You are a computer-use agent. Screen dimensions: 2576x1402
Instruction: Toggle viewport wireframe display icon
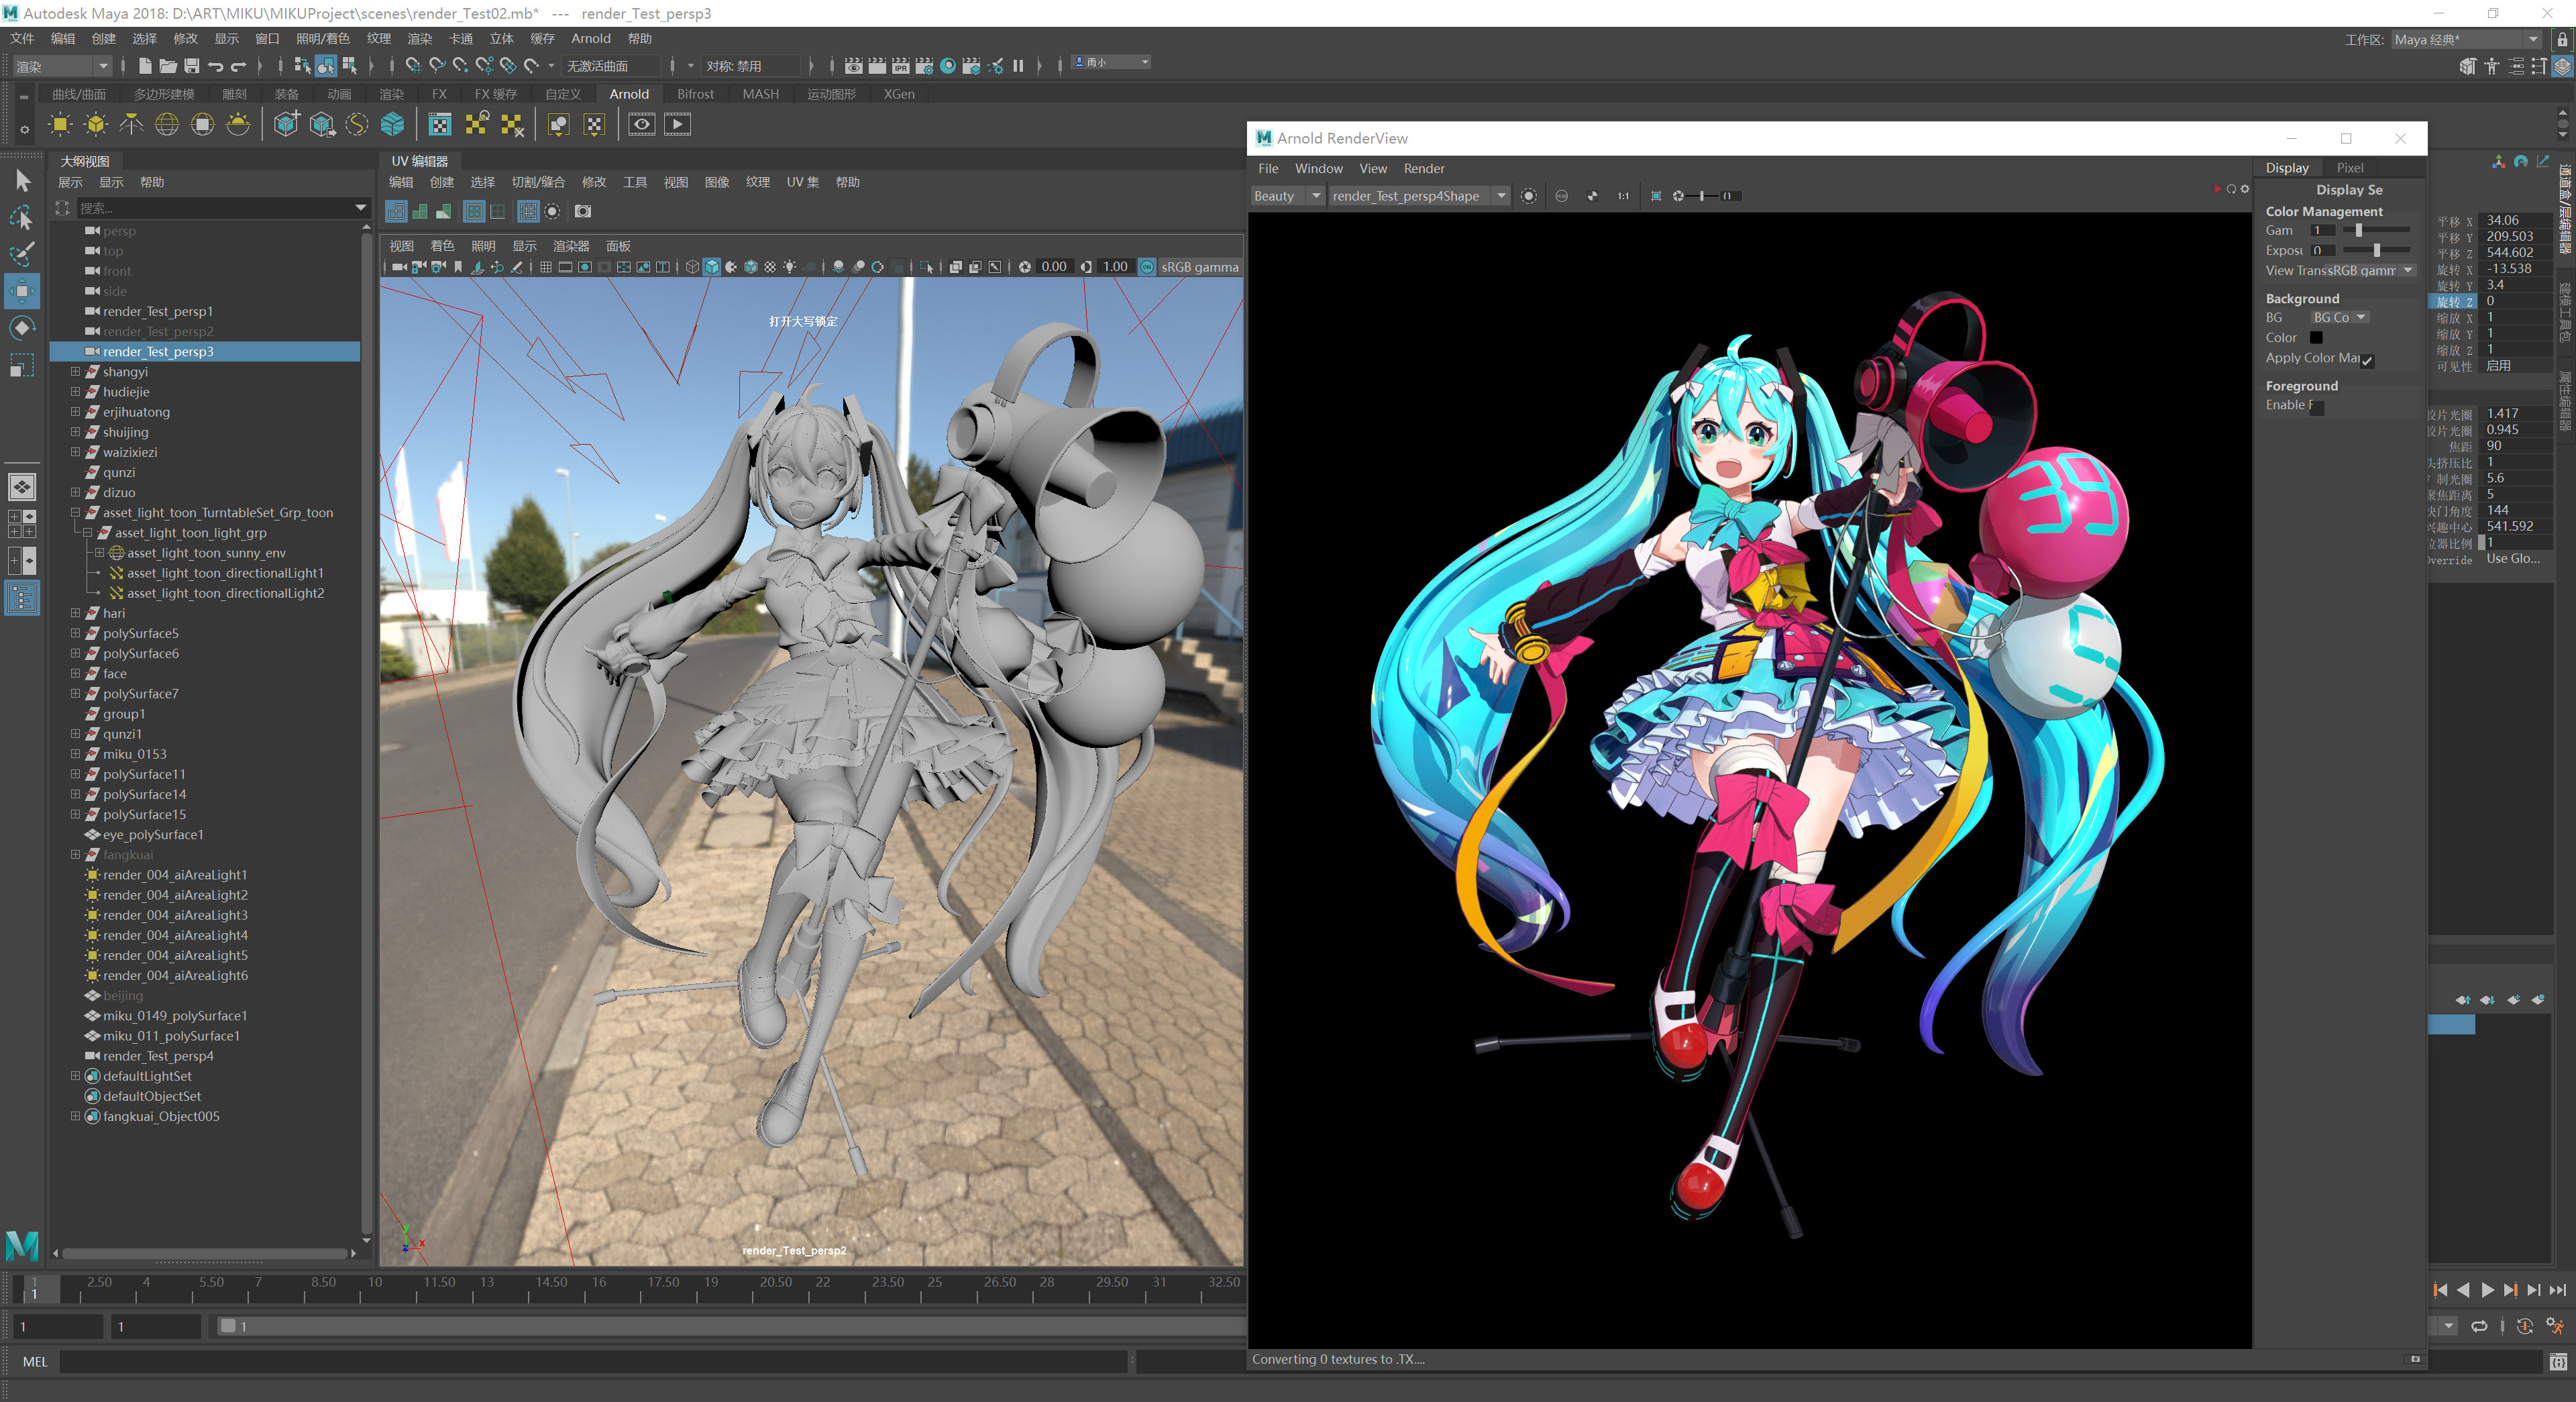[692, 267]
